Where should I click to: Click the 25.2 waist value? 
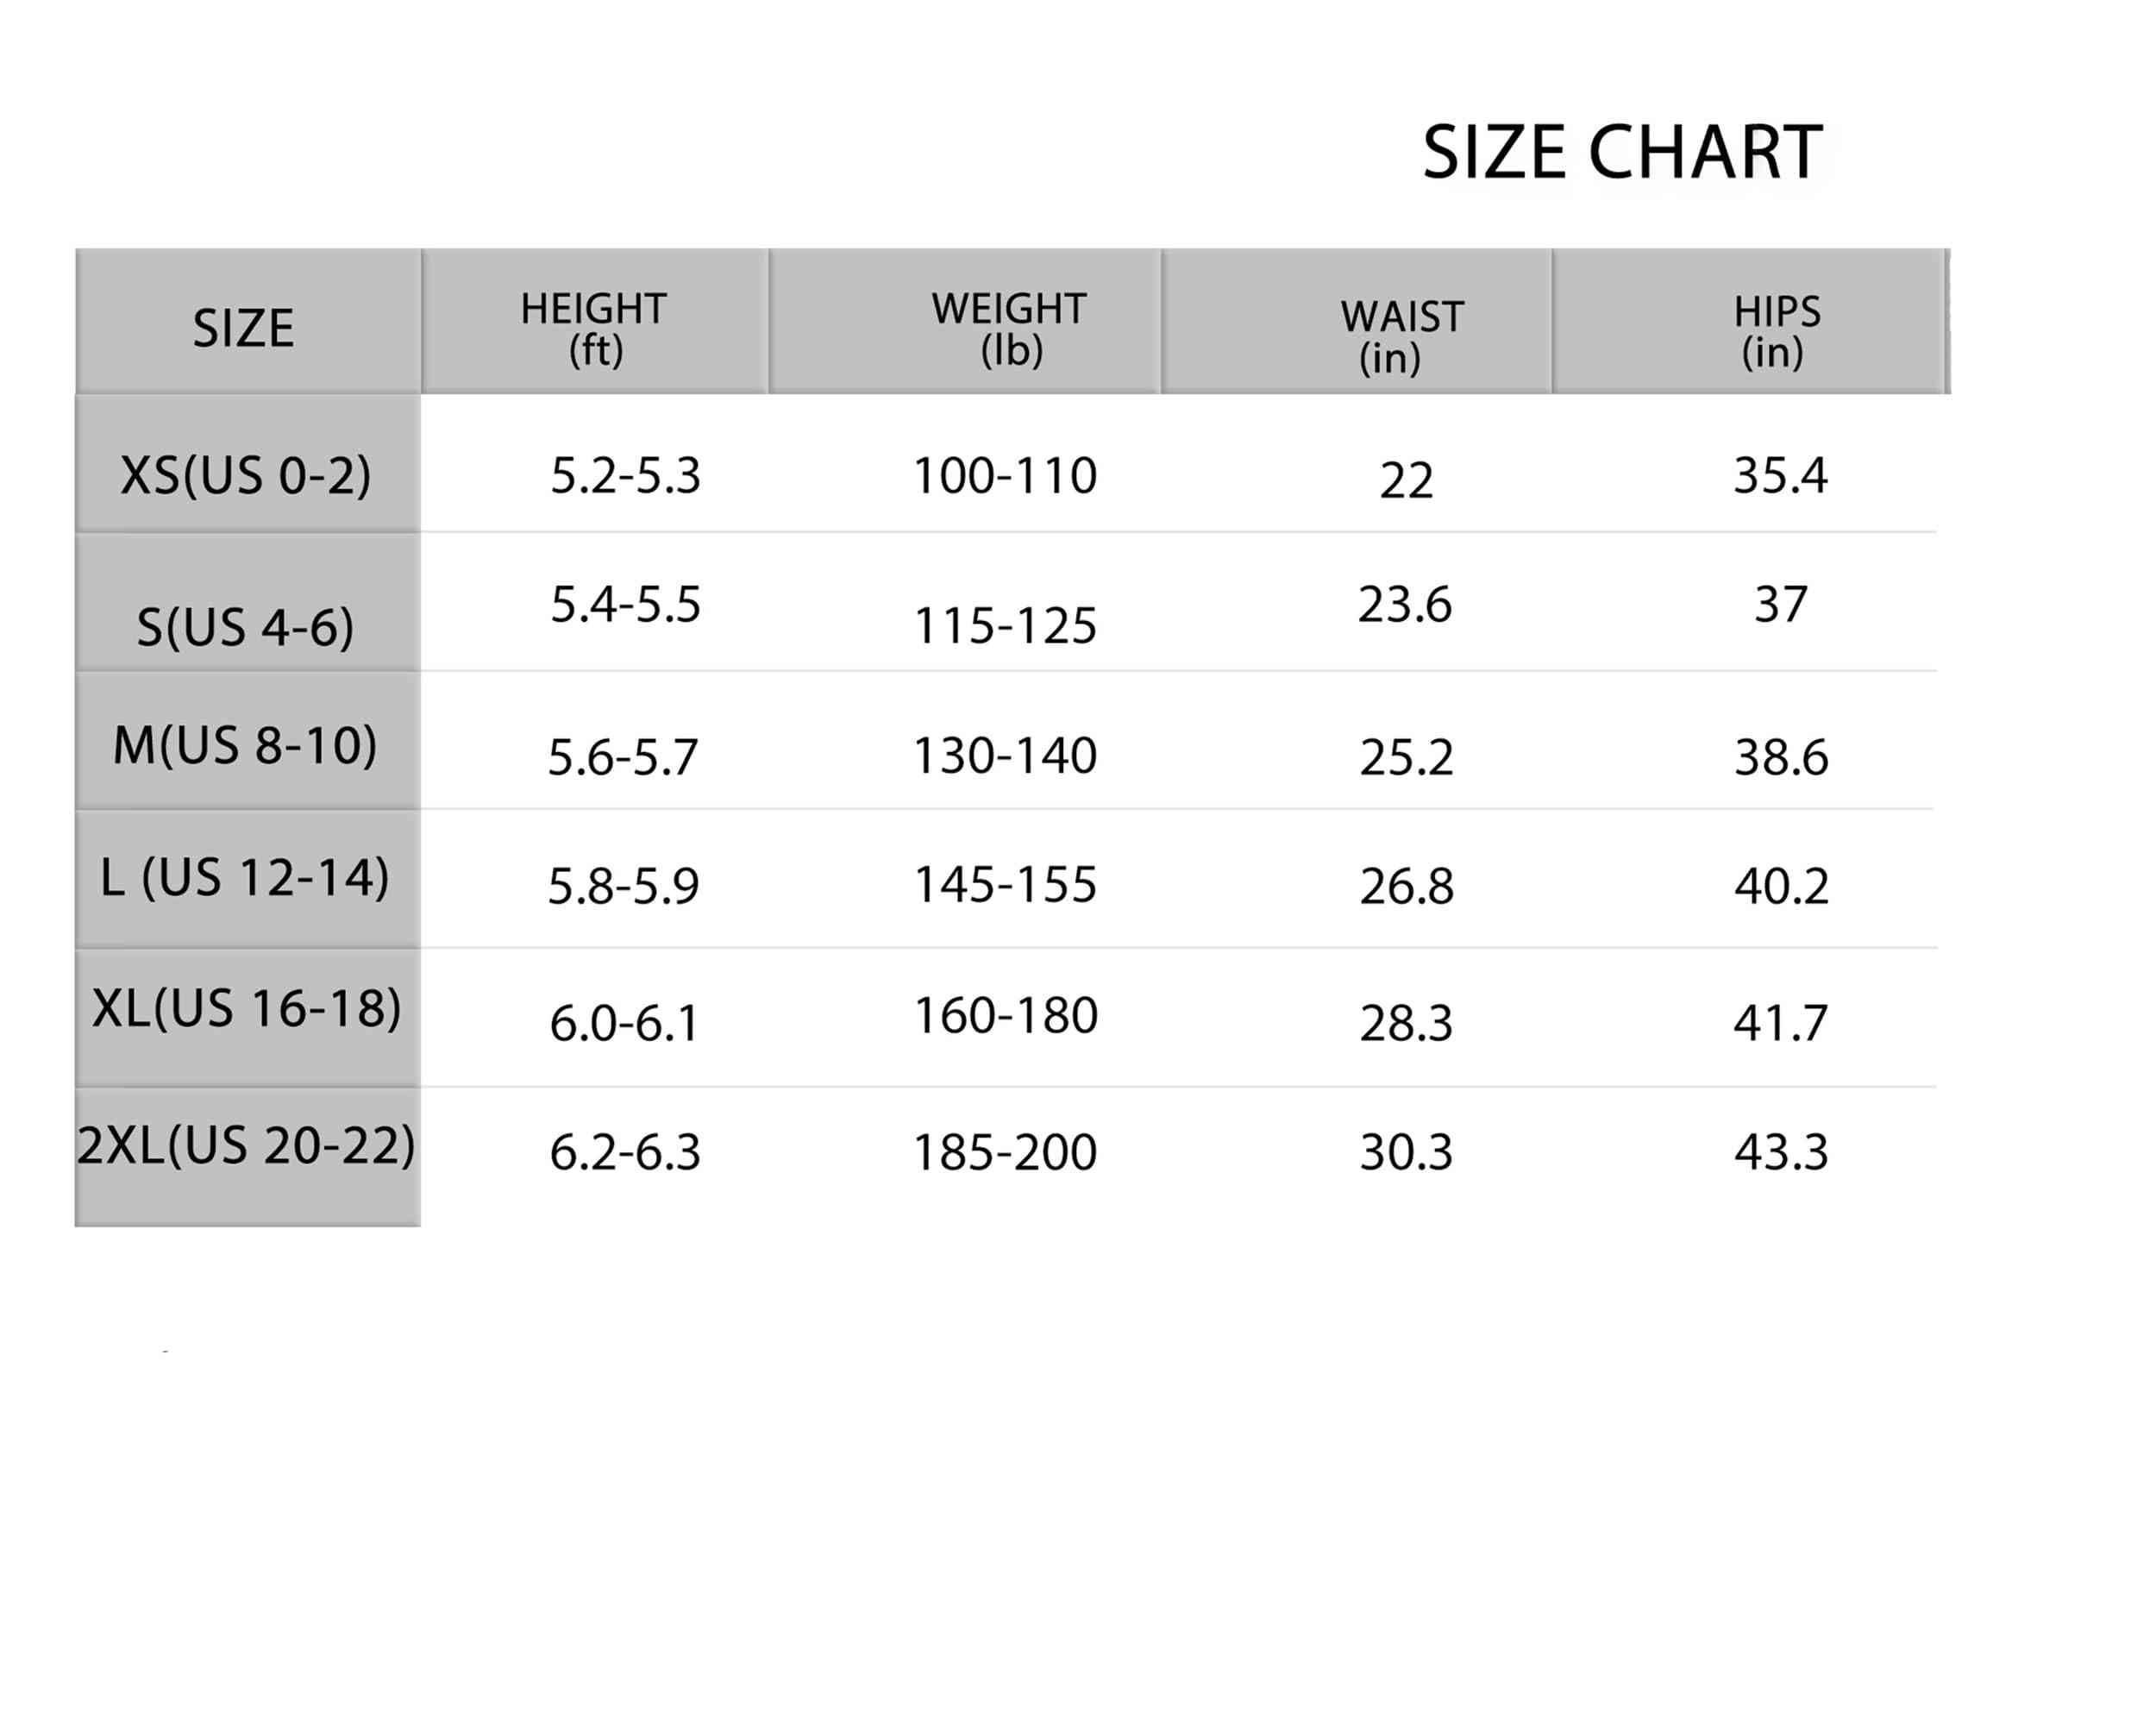click(1406, 758)
